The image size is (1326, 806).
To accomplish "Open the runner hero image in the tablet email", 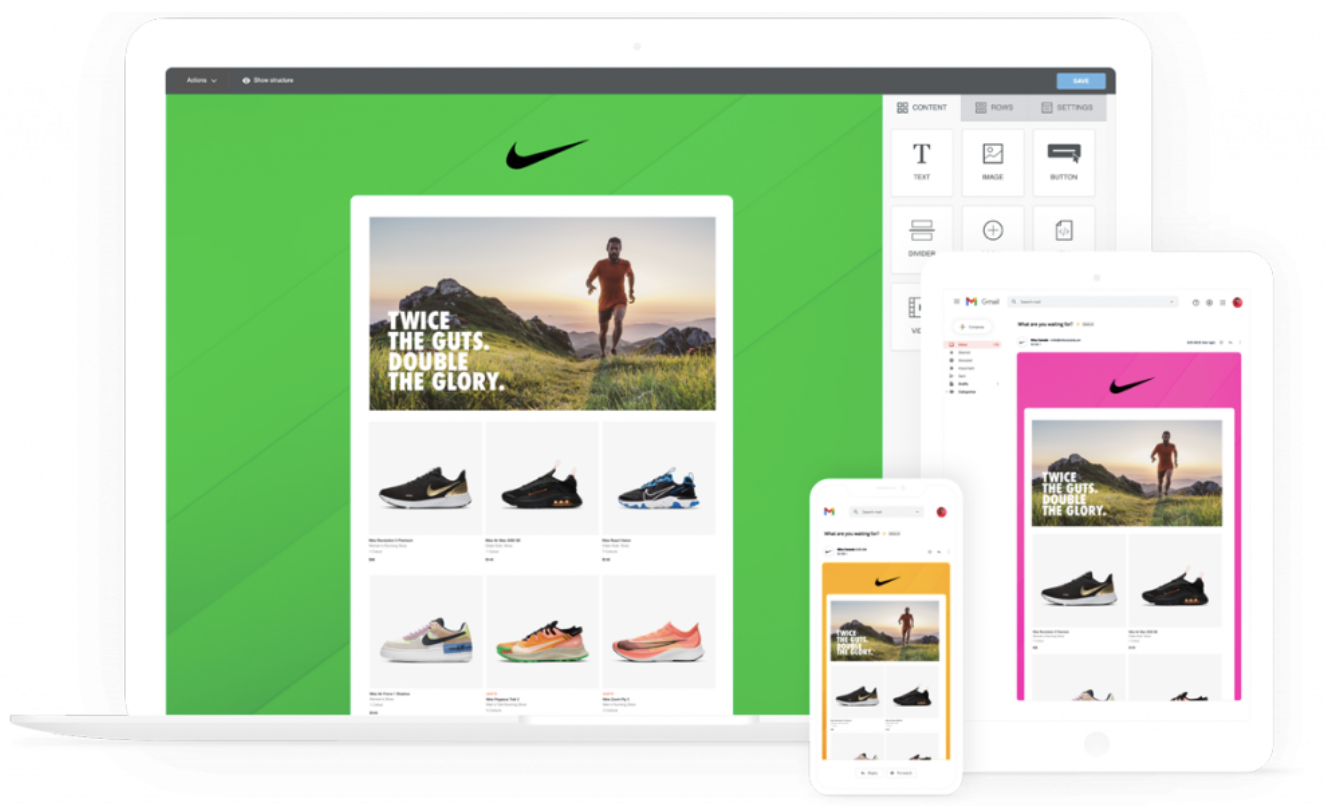I will pos(1127,473).
